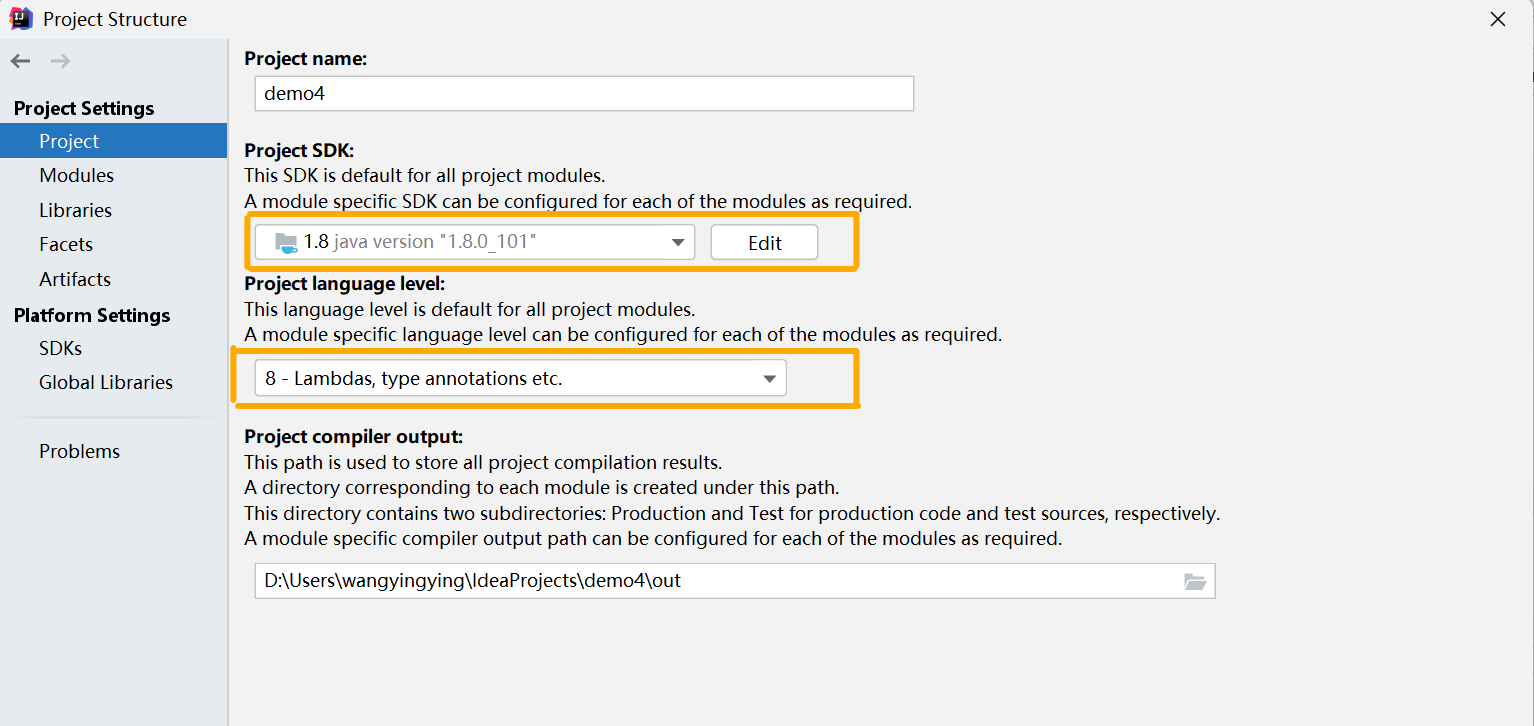This screenshot has width=1534, height=726.
Task: Click the IntelliJ IDEA logo in title bar
Action: [x=21, y=19]
